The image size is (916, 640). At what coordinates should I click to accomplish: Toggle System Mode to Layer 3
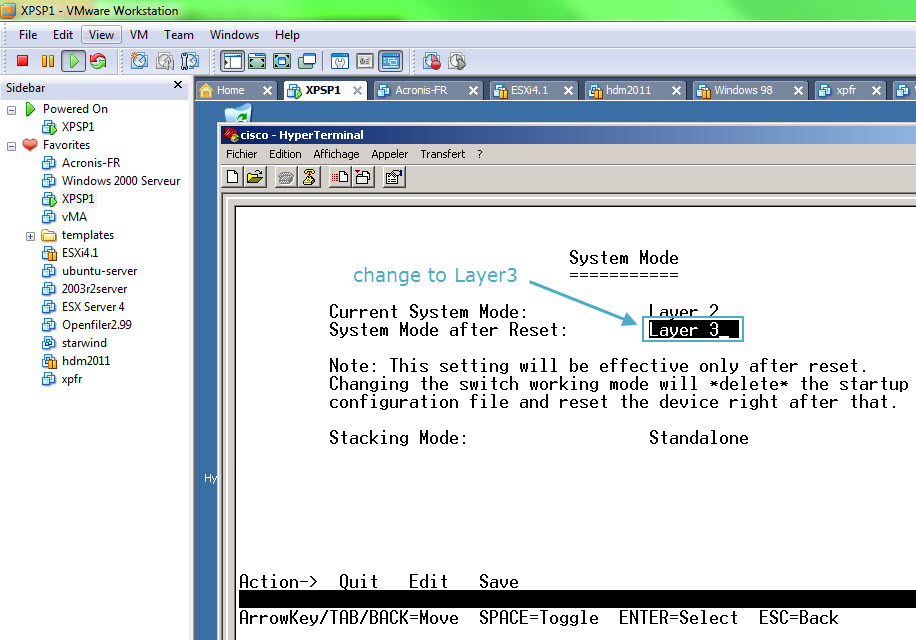(692, 328)
